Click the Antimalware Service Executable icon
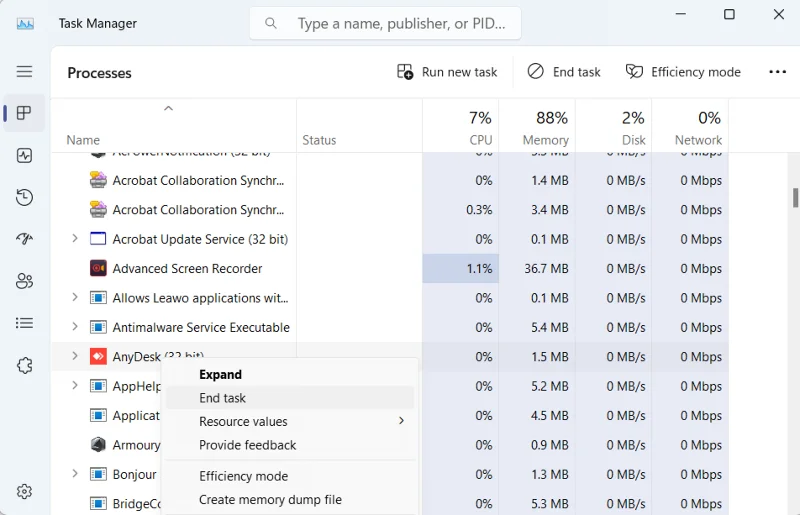Image resolution: width=800 pixels, height=515 pixels. point(98,327)
